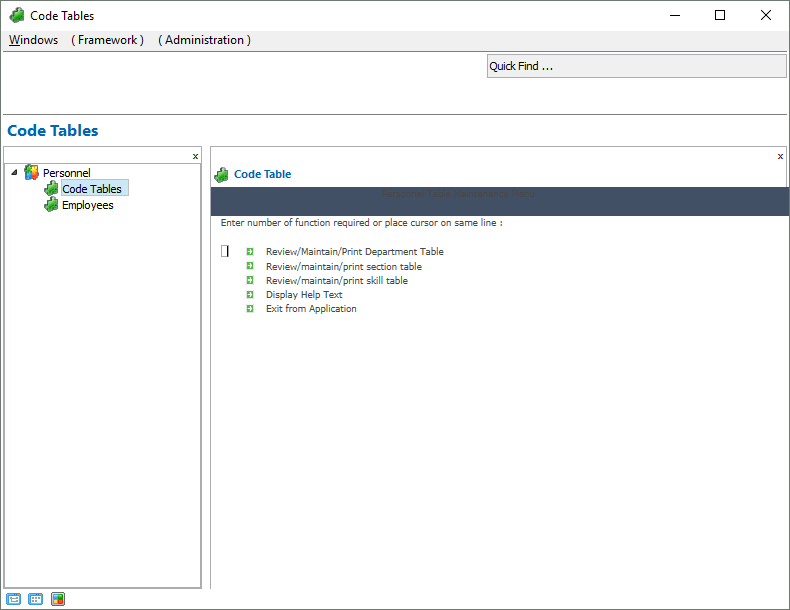Collapse the Personnel tree node

coord(14,173)
